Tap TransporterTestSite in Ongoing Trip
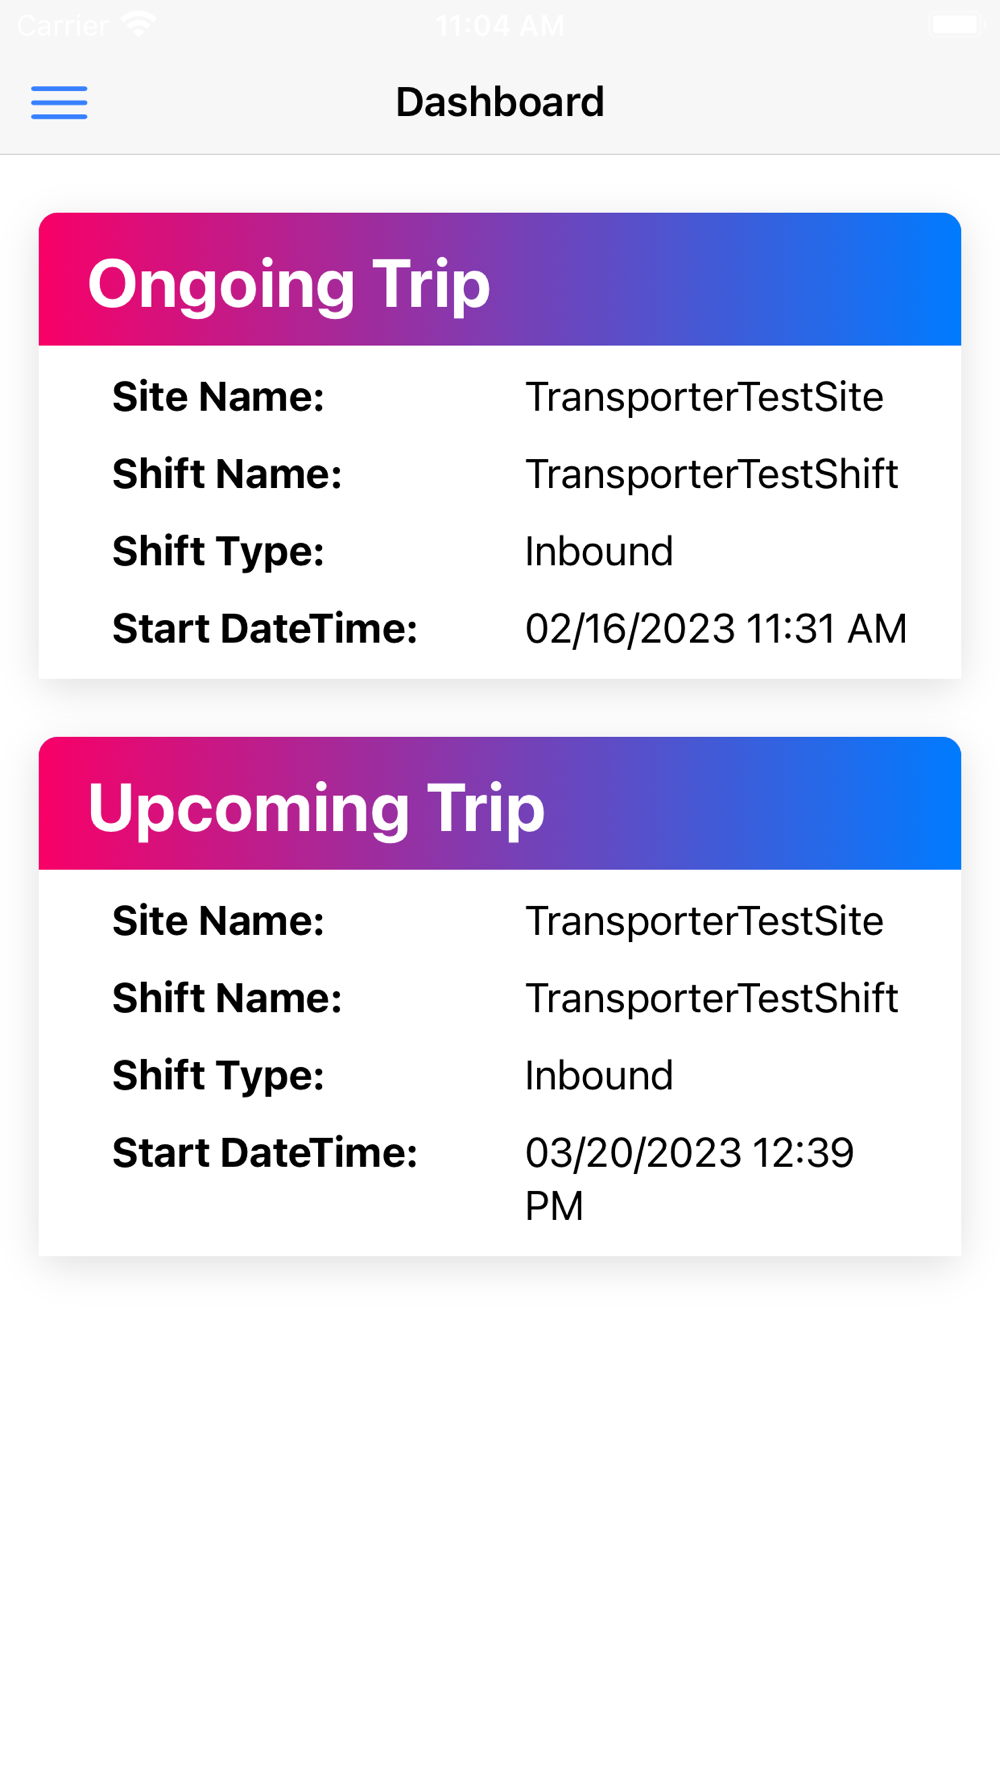The image size is (1000, 1778). pyautogui.click(x=704, y=397)
